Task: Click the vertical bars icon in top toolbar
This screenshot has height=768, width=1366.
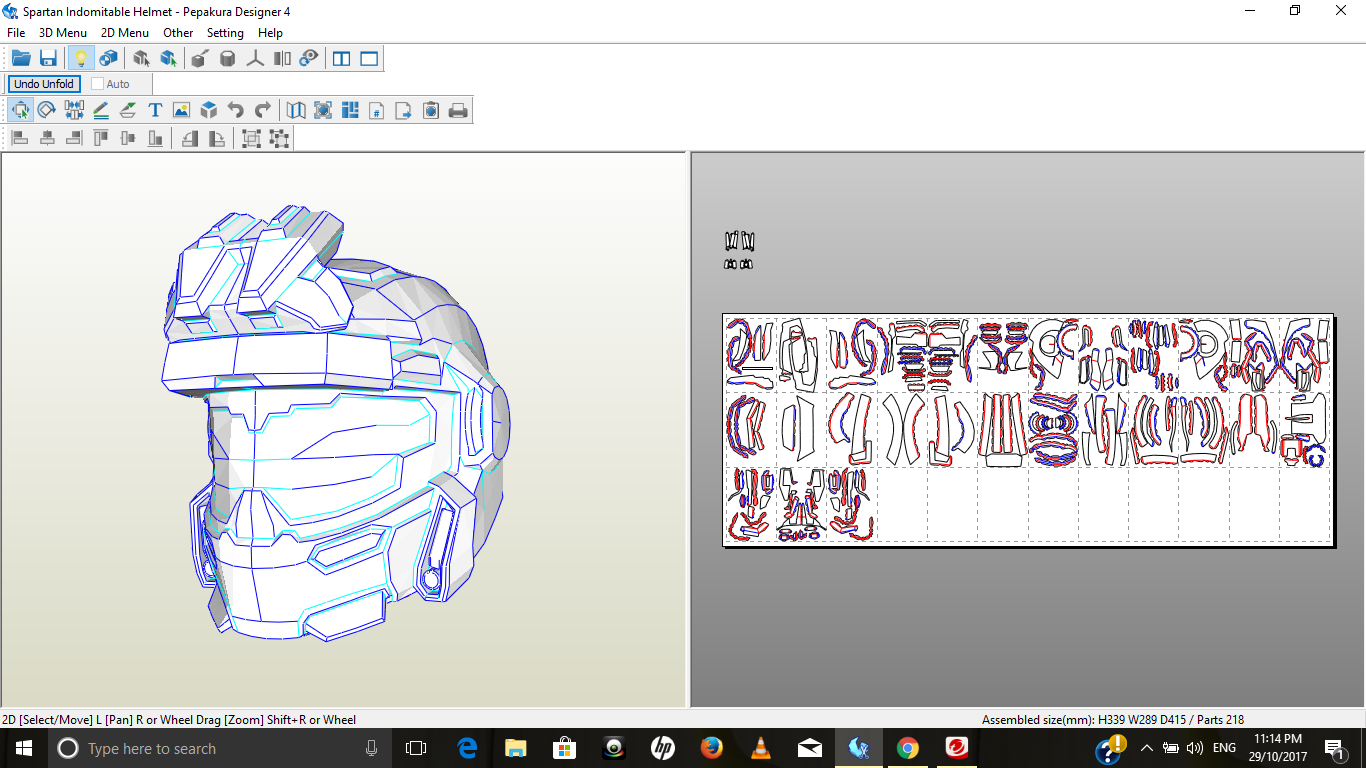Action: pyautogui.click(x=282, y=59)
